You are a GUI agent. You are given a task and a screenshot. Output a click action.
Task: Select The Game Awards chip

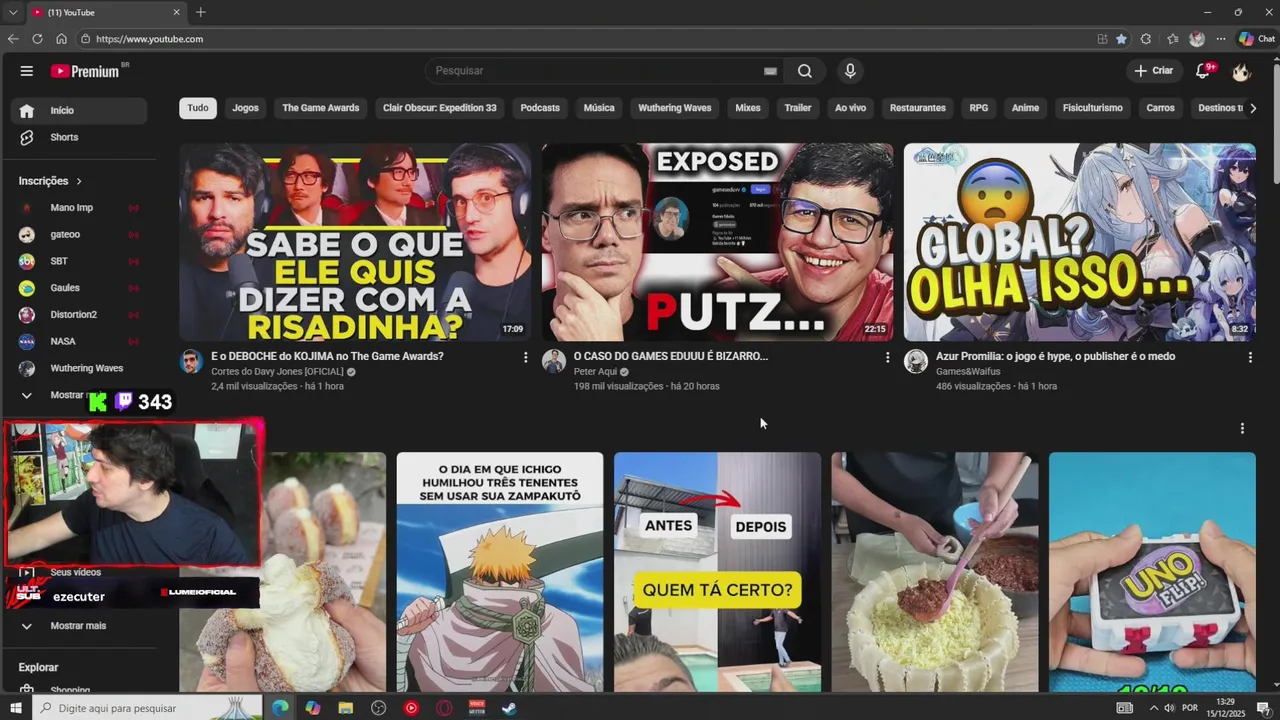(x=320, y=108)
